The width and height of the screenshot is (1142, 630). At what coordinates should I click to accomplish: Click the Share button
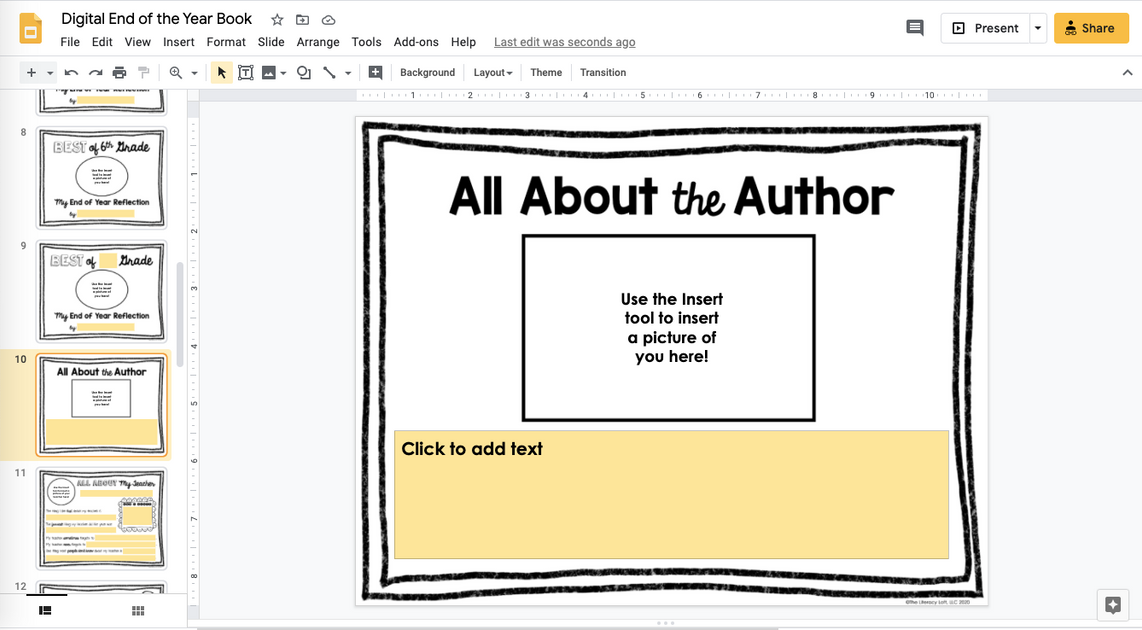[1091, 28]
